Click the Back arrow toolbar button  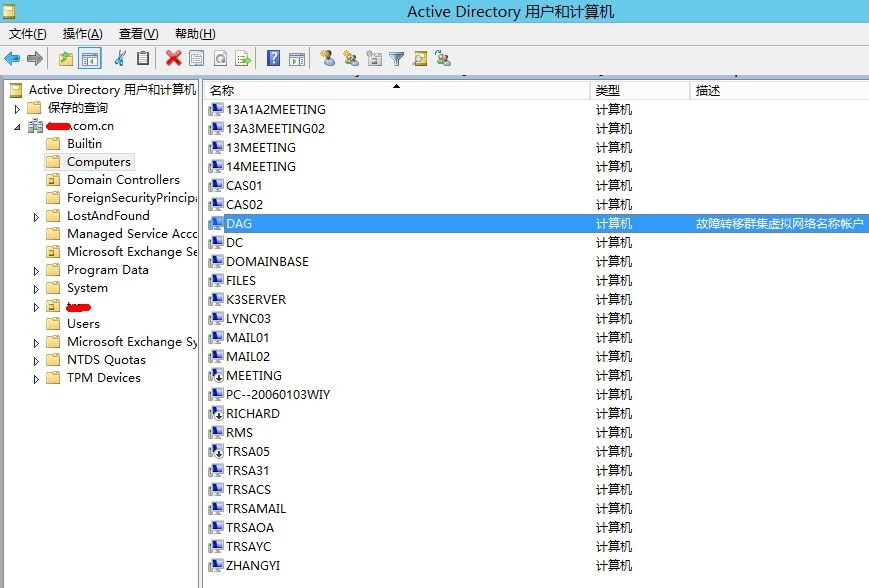[12, 58]
